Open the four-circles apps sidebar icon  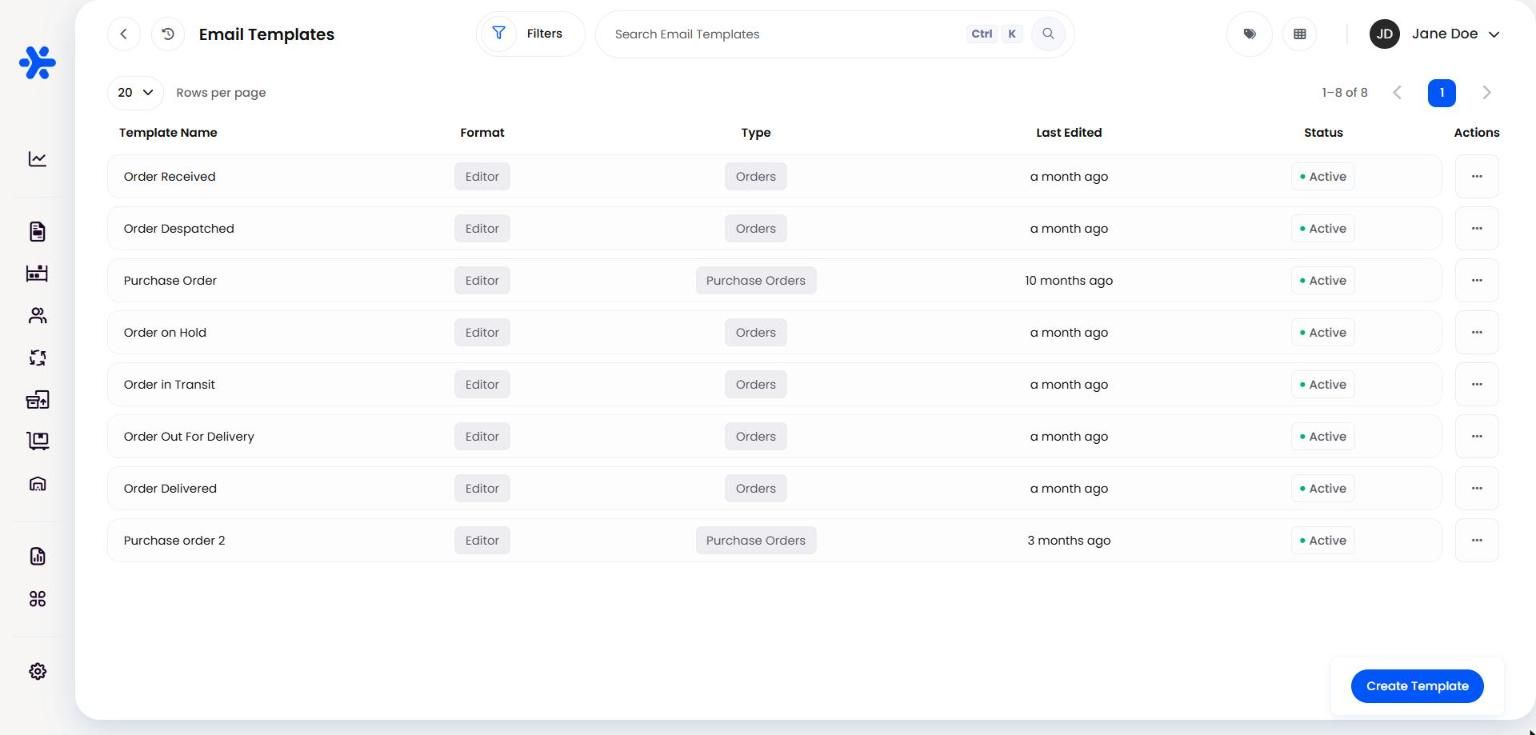[x=37, y=599]
